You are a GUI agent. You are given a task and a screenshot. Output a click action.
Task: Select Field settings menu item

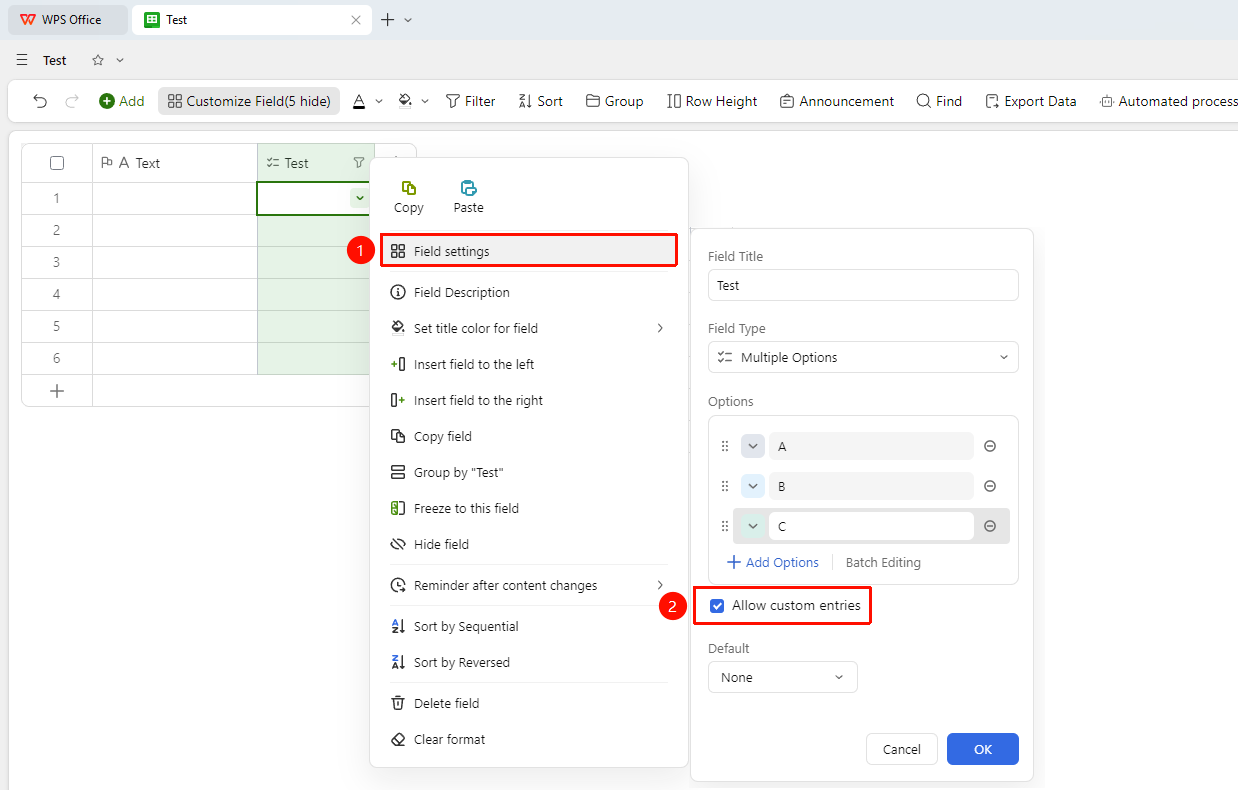pos(529,251)
